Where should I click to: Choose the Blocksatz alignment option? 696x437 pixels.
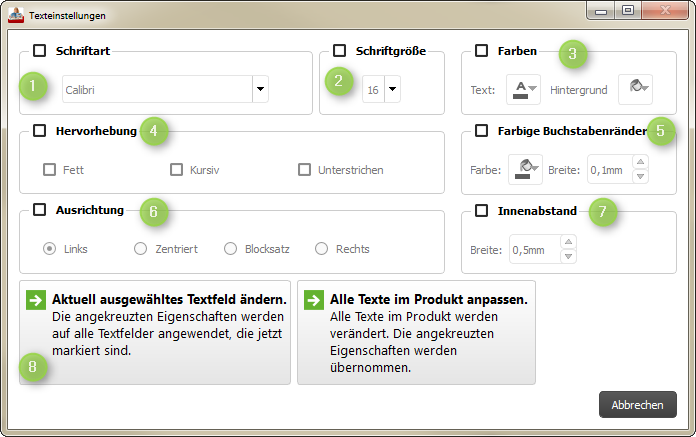(x=231, y=248)
